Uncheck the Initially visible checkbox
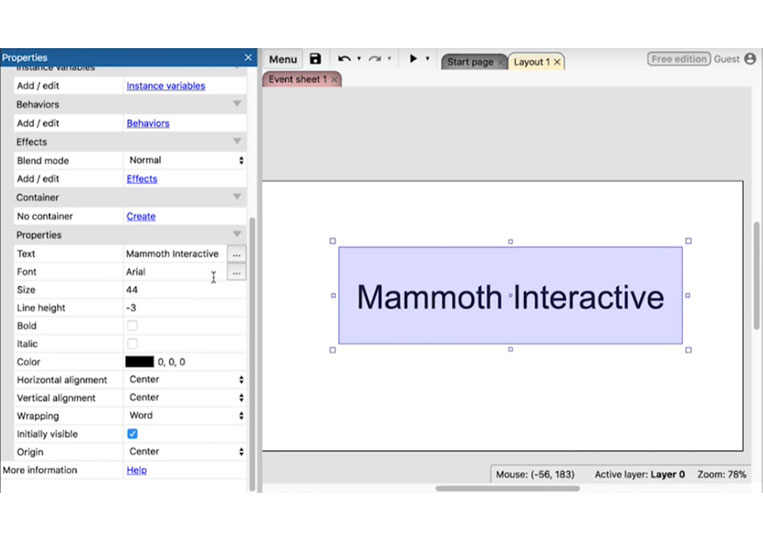This screenshot has width=763, height=541. [132, 433]
